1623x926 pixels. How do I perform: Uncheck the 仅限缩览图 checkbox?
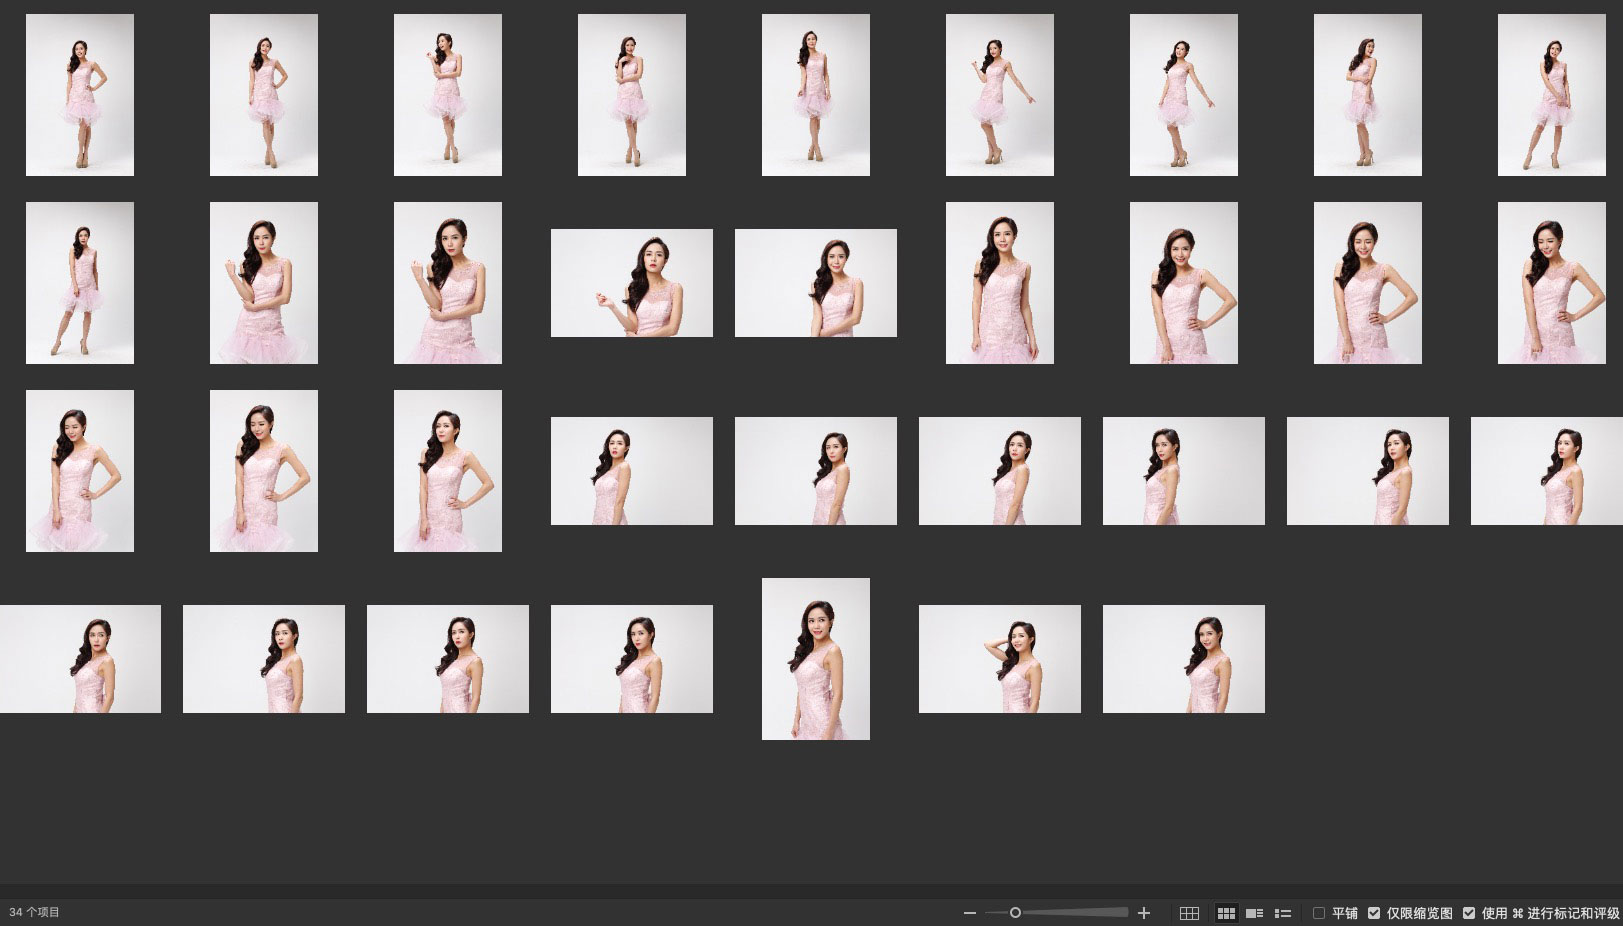(1374, 913)
